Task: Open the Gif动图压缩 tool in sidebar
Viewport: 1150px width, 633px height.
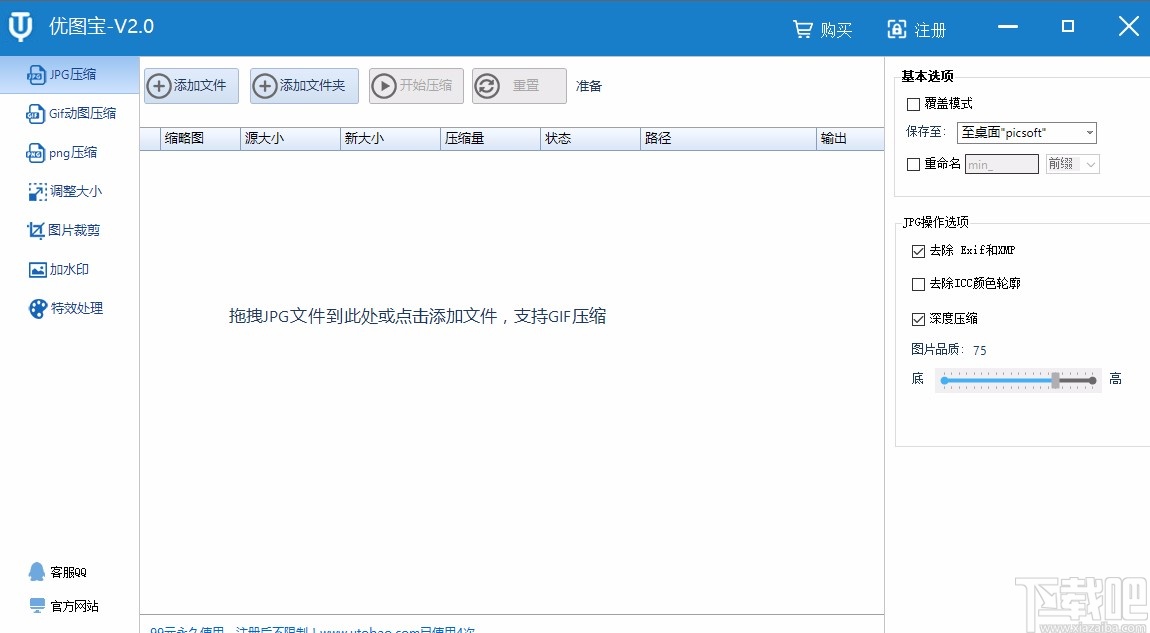Action: point(70,113)
